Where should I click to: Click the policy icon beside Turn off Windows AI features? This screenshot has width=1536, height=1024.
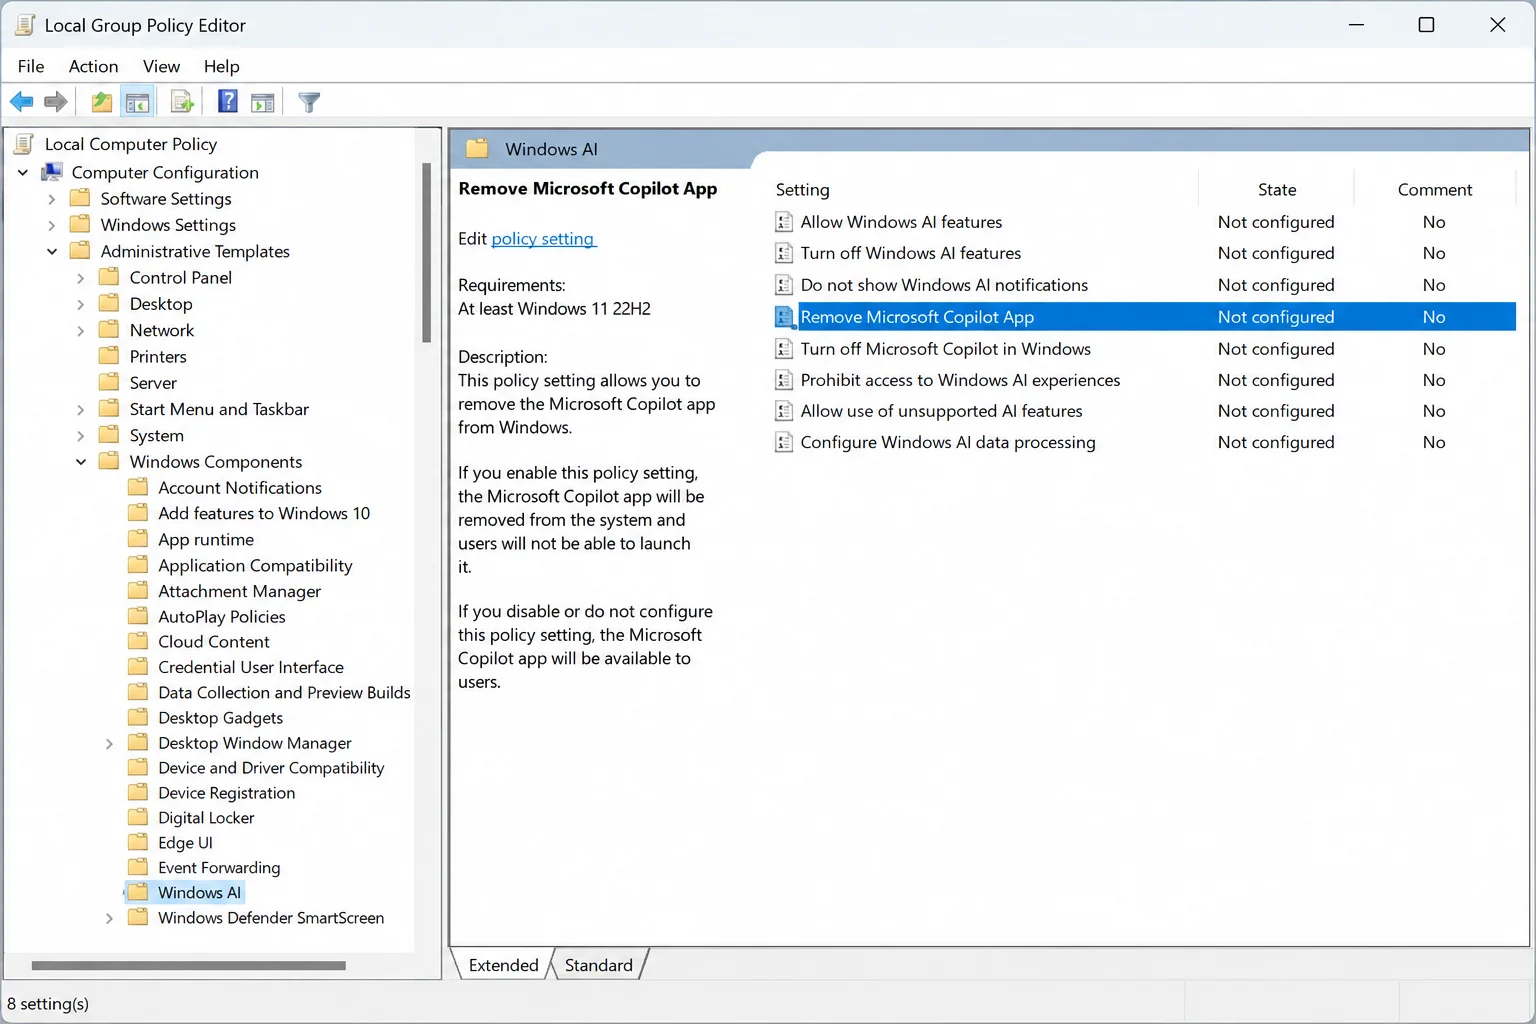pyautogui.click(x=784, y=253)
